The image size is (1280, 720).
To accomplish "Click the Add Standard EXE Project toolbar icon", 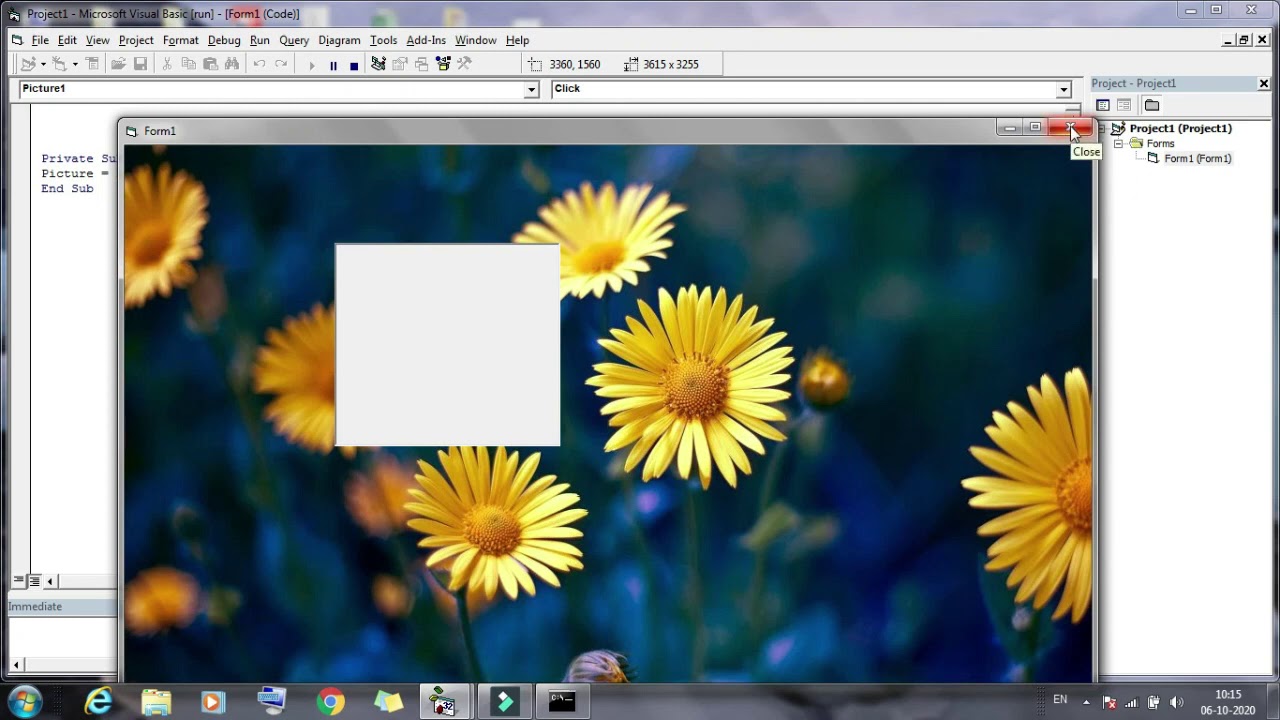I will [28, 64].
